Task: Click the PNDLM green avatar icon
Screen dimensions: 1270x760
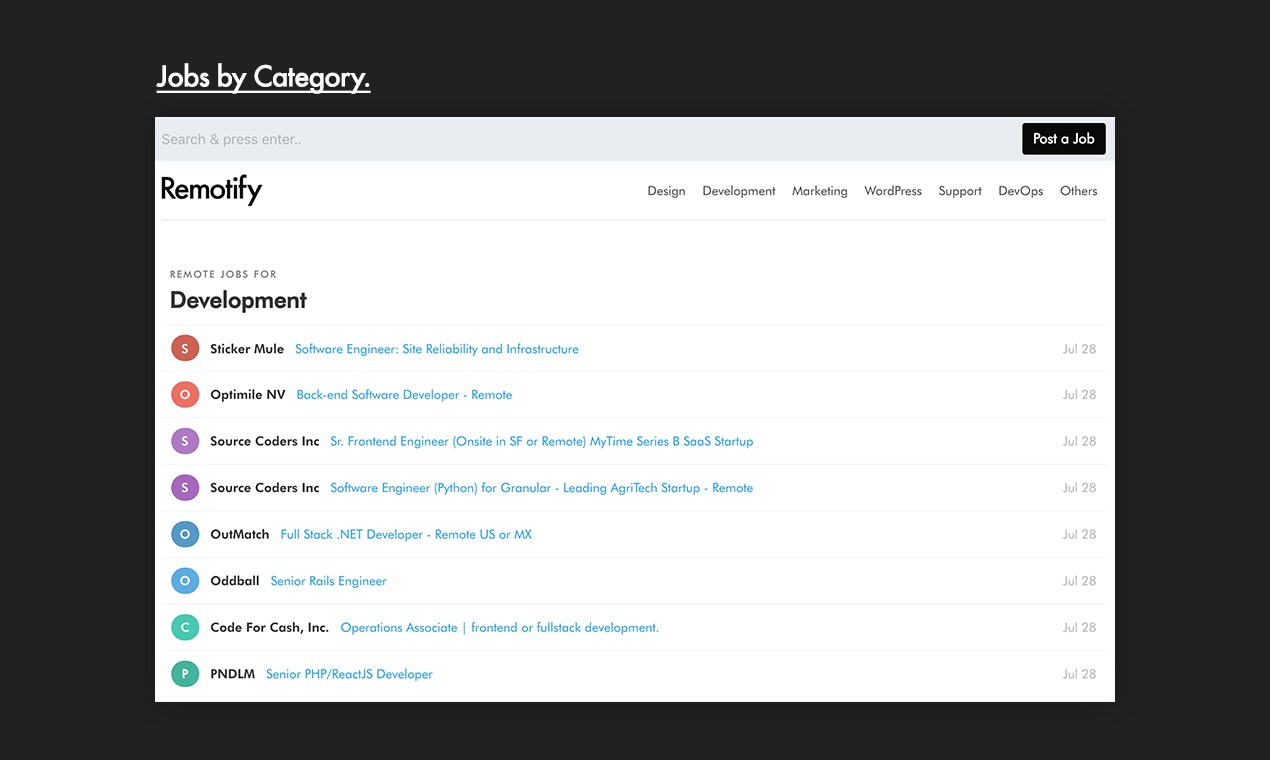Action: tap(185, 673)
